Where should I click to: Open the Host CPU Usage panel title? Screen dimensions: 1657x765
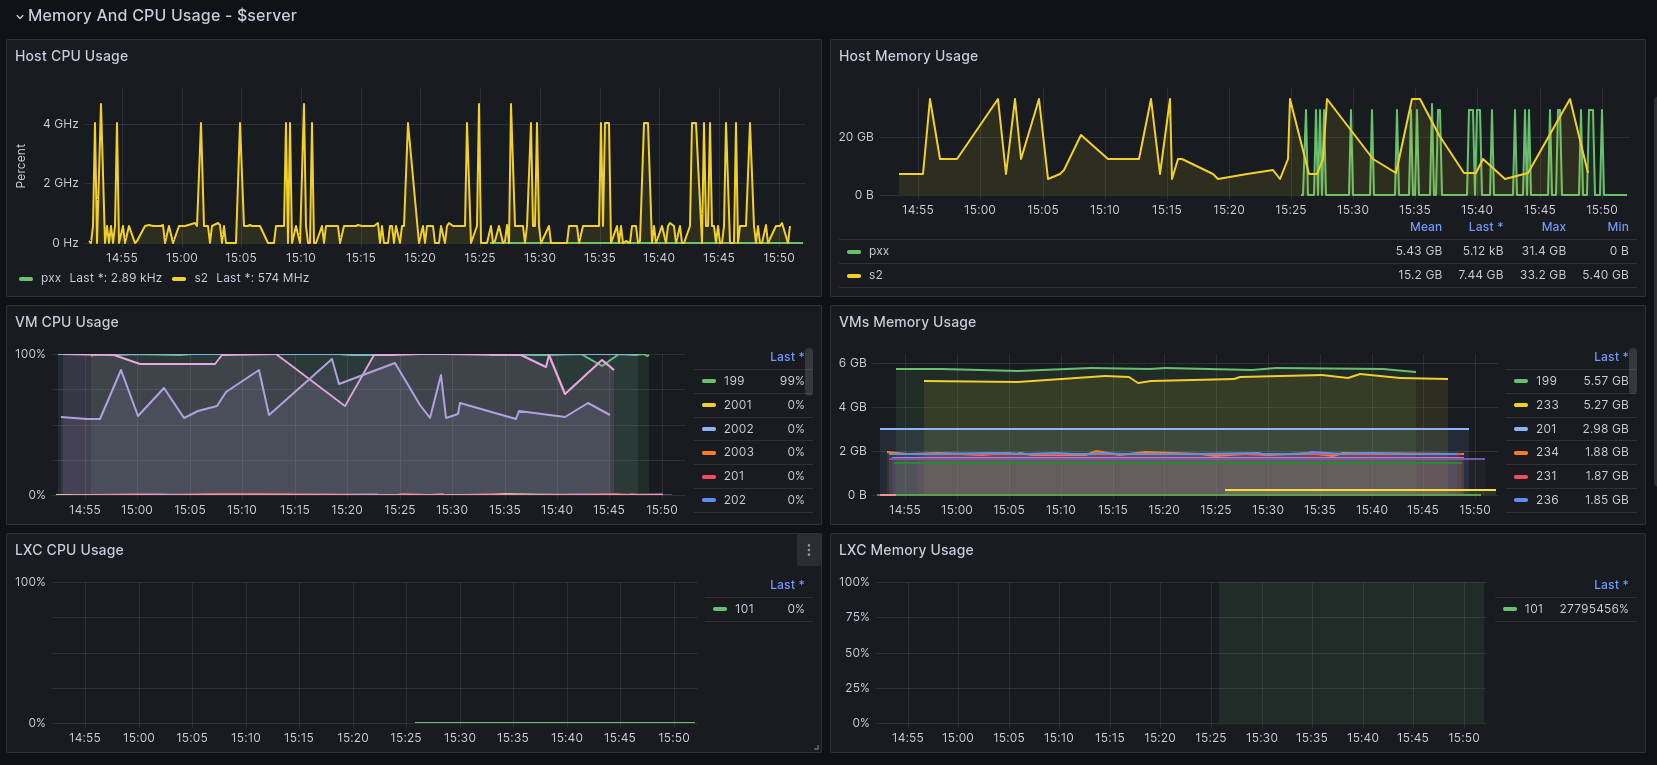pos(71,56)
